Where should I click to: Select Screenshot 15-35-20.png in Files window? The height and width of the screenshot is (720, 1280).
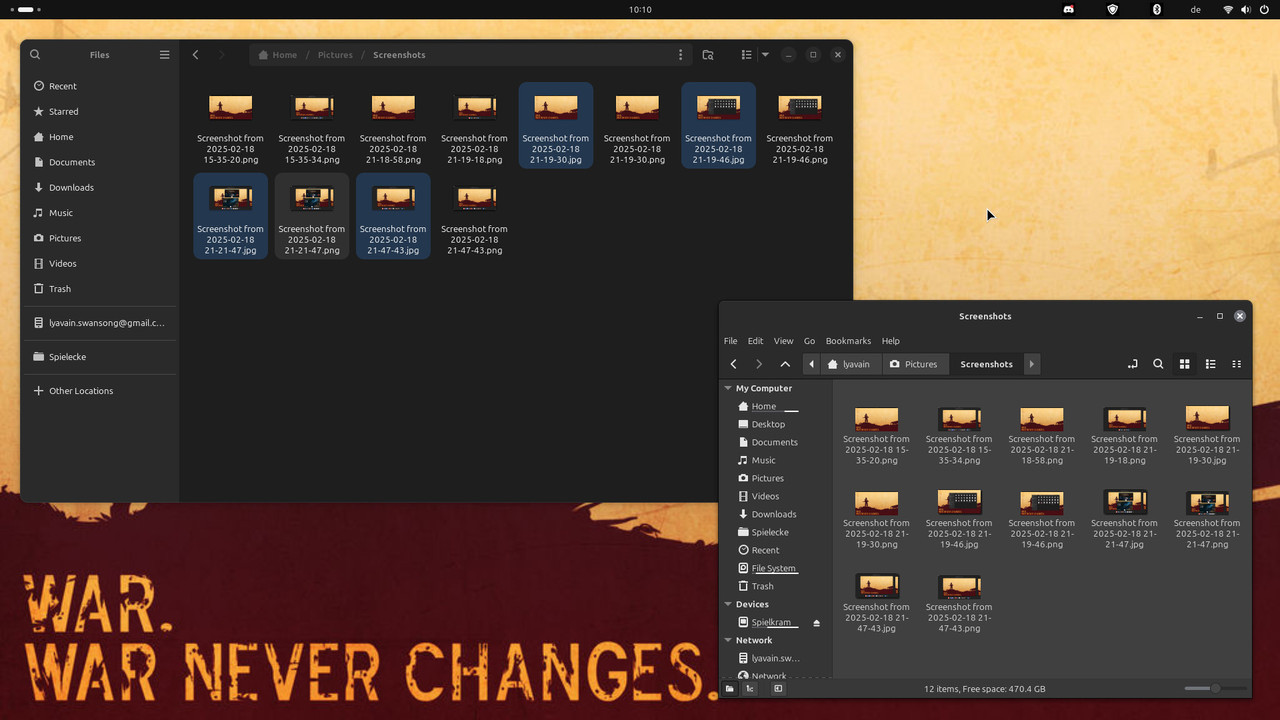click(230, 127)
